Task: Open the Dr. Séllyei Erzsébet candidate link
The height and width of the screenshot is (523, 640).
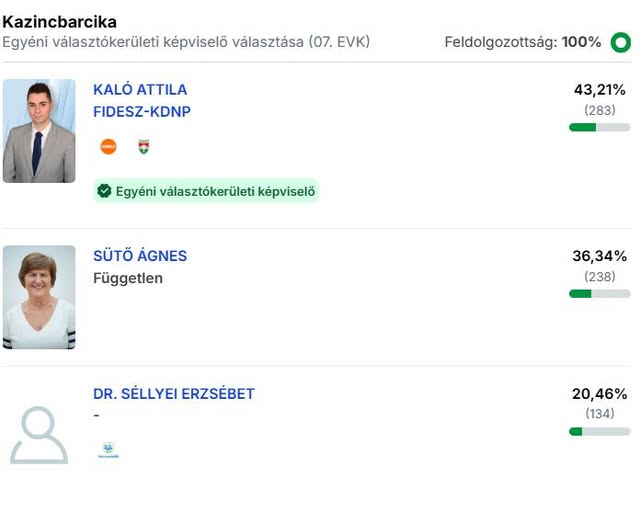Action: tap(174, 394)
